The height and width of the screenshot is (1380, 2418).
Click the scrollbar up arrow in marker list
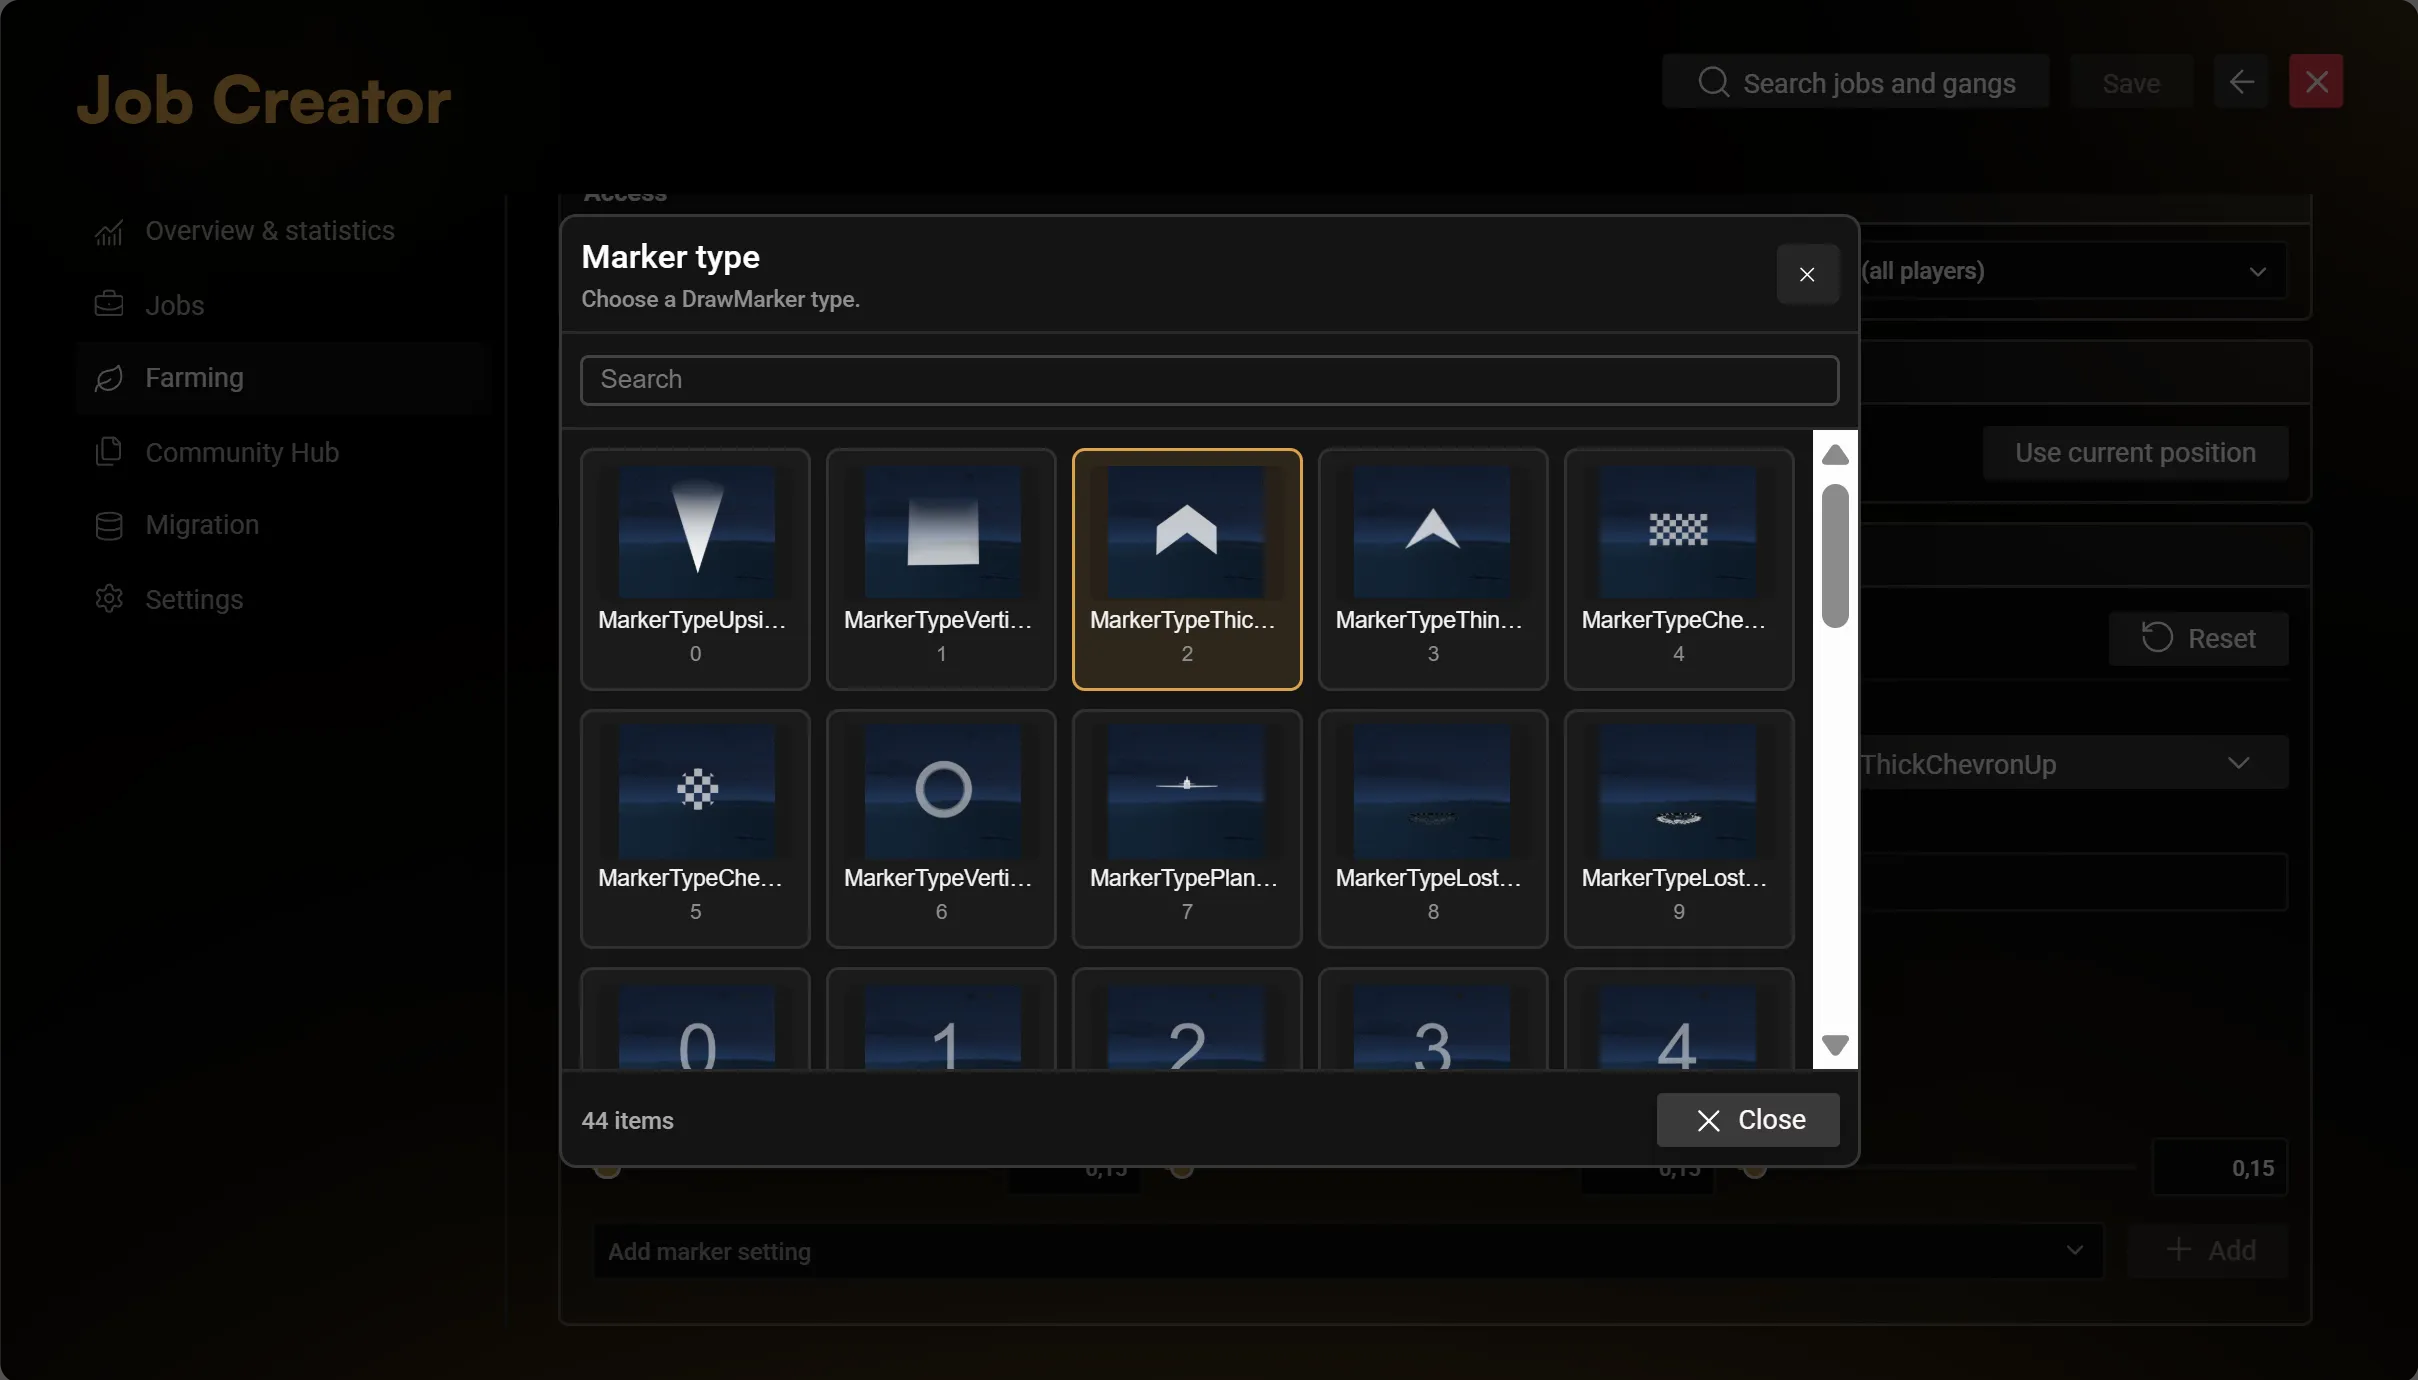[1835, 455]
